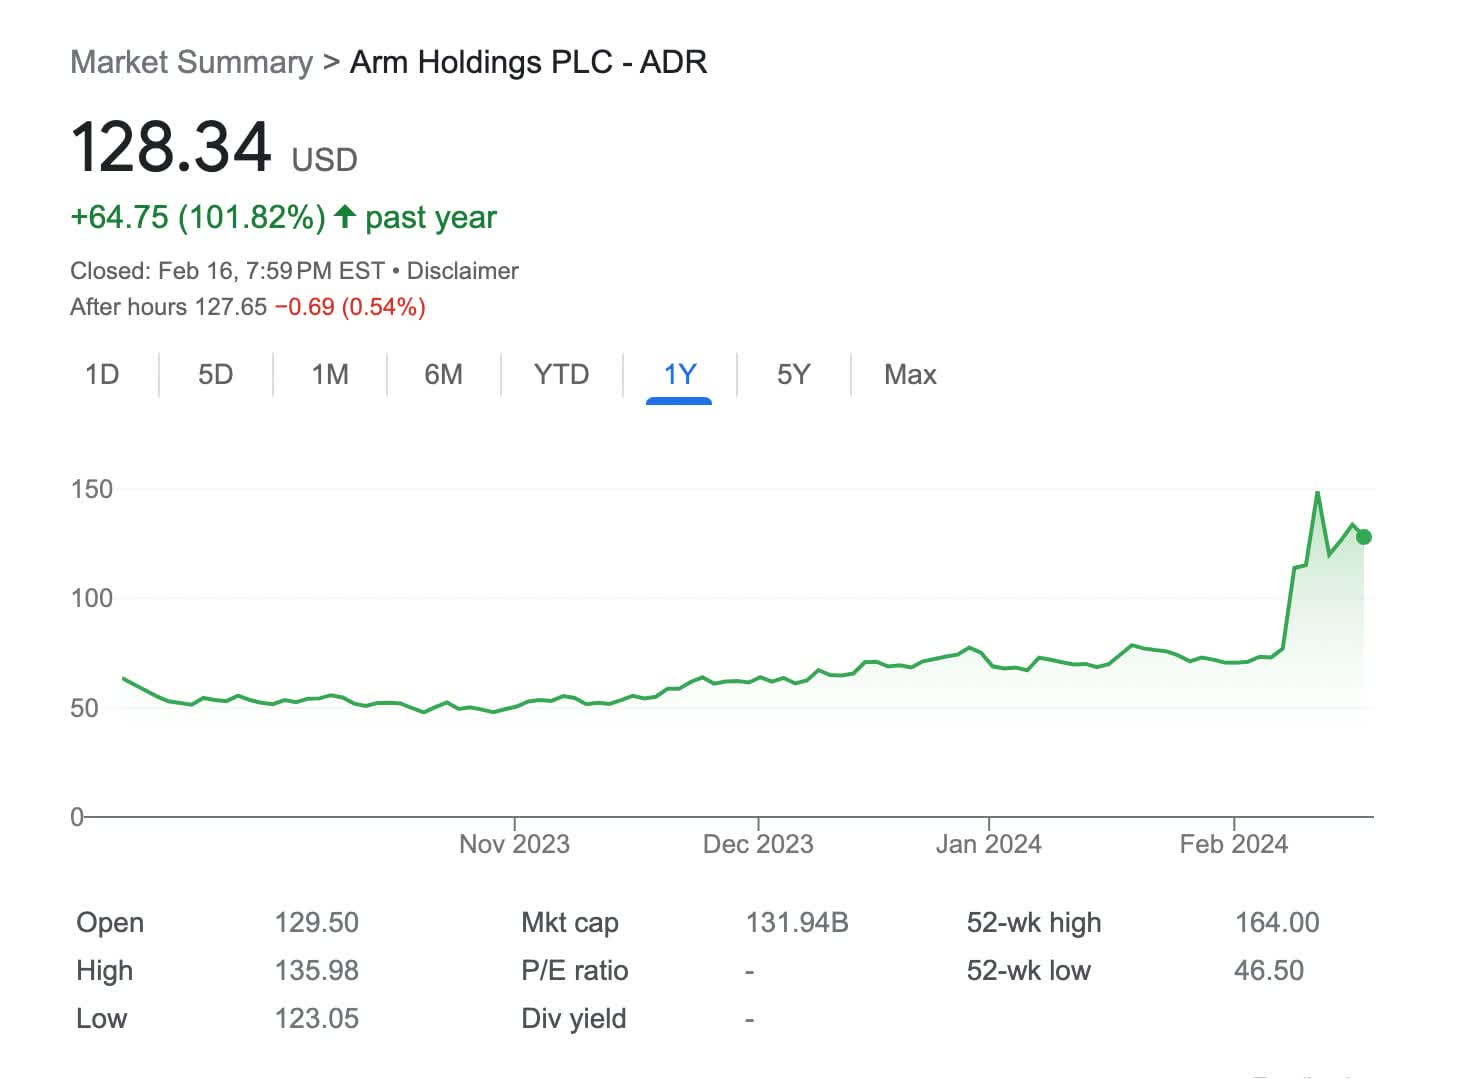
Task: Click the Market Summary breadcrumb link
Action: pyautogui.click(x=191, y=62)
